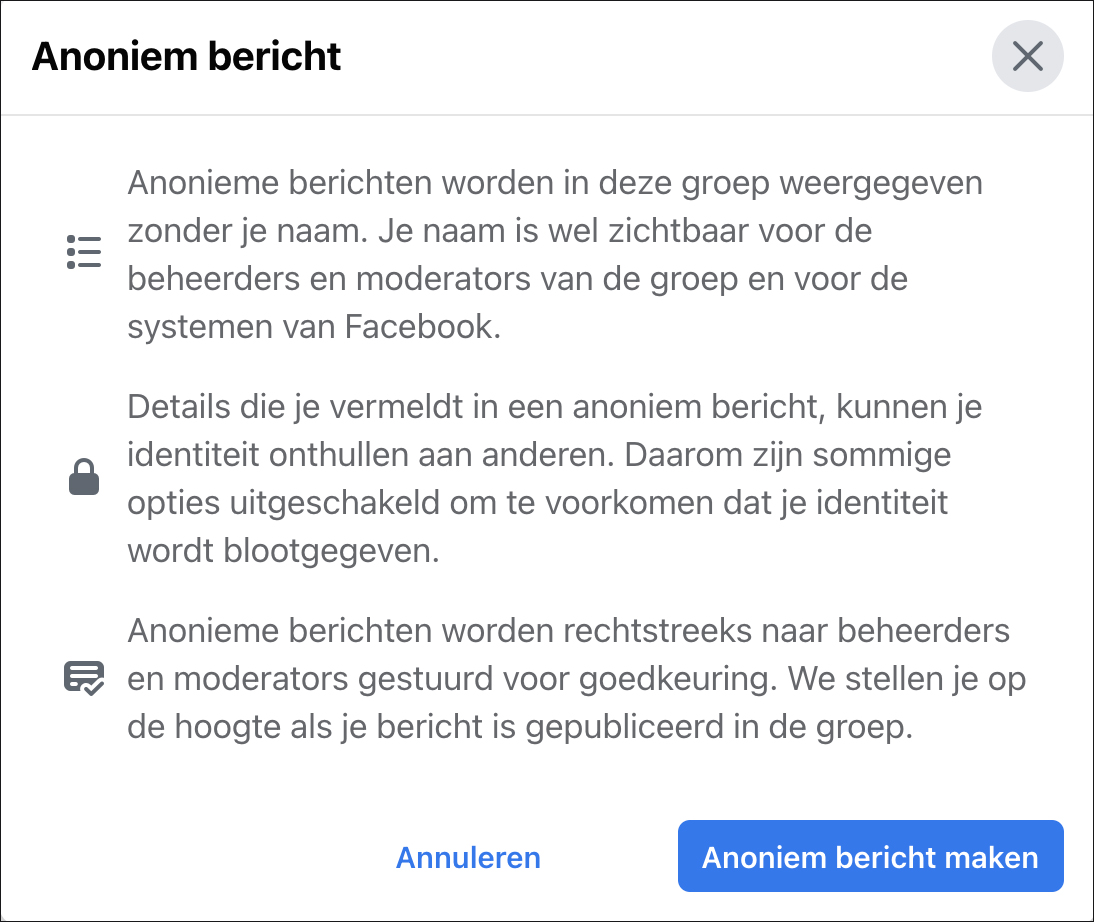Click 'gepubliceerd in de groep' text

(x=719, y=728)
